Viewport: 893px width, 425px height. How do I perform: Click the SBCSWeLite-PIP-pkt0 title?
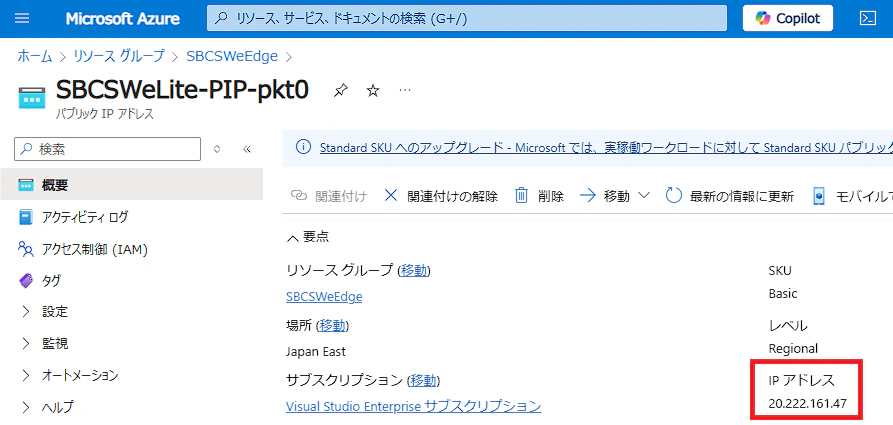click(x=182, y=89)
